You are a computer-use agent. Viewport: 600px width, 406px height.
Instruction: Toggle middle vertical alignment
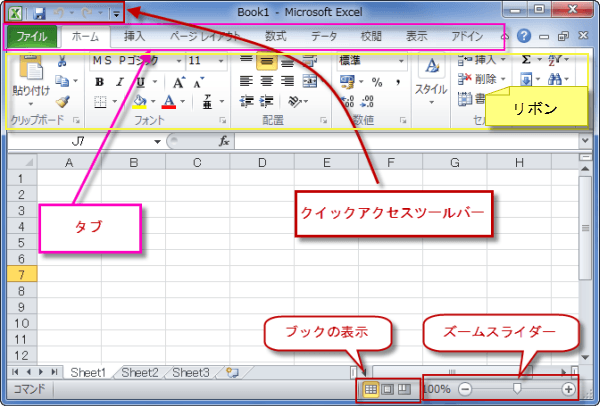267,60
